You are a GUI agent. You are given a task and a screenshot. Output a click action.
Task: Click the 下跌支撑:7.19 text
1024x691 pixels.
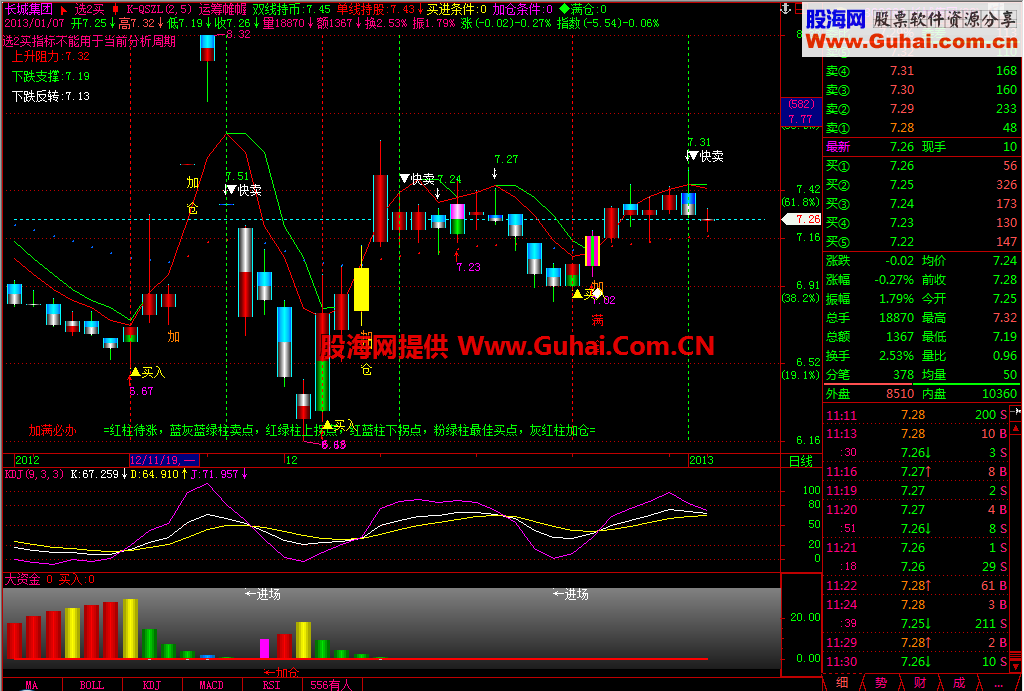tap(51, 76)
